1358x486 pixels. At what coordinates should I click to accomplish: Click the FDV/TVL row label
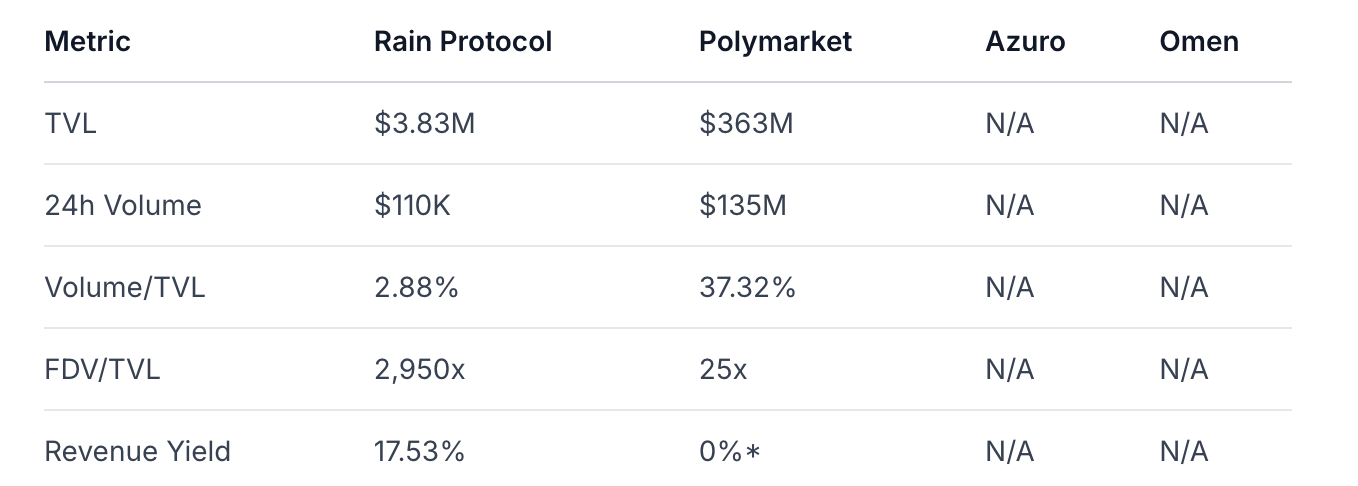pyautogui.click(x=103, y=370)
